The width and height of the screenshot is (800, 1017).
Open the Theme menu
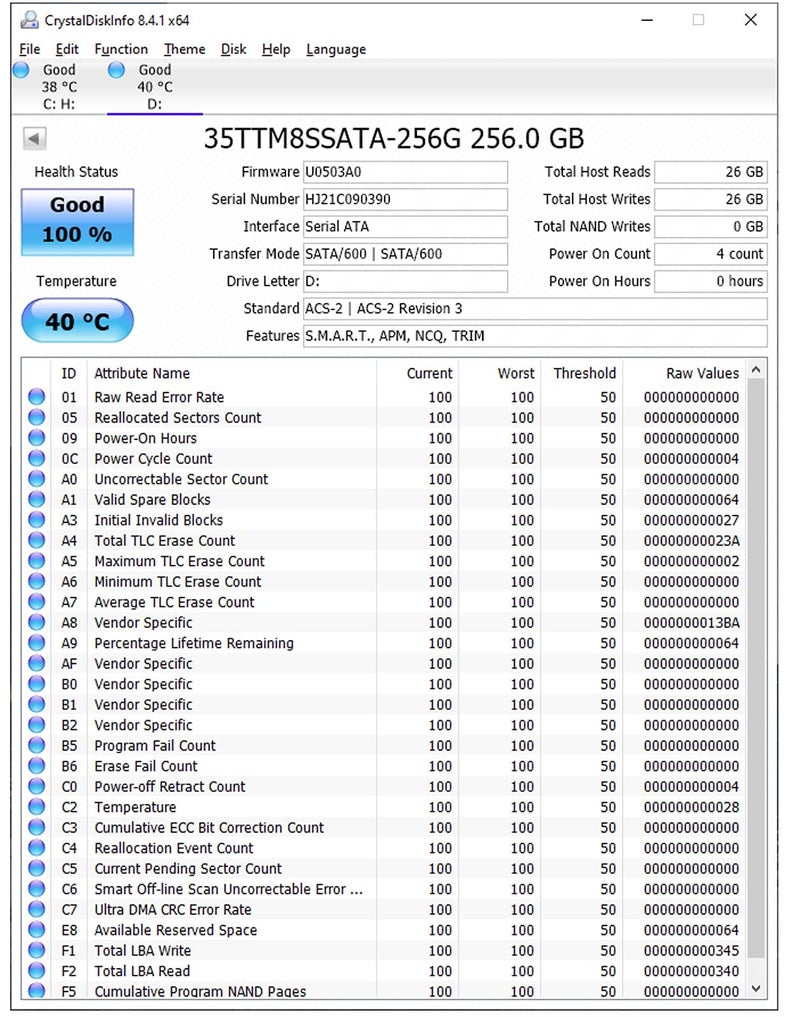coord(184,49)
